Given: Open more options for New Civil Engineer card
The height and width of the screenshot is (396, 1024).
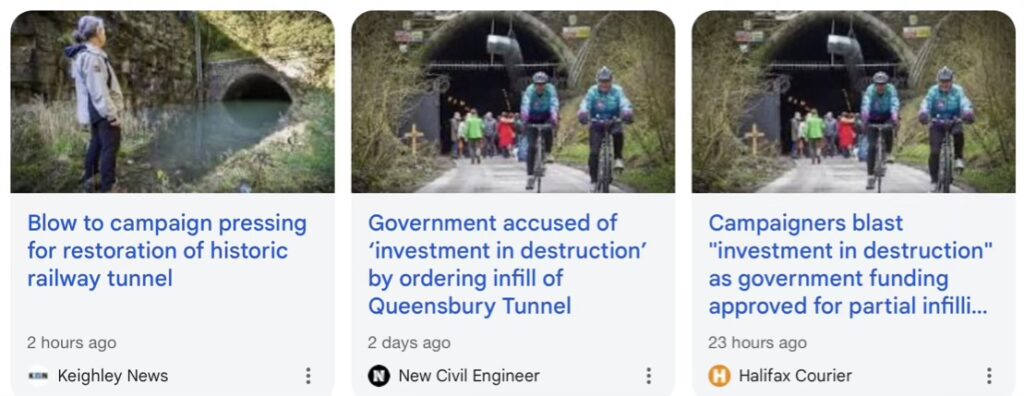Looking at the screenshot, I should (648, 376).
